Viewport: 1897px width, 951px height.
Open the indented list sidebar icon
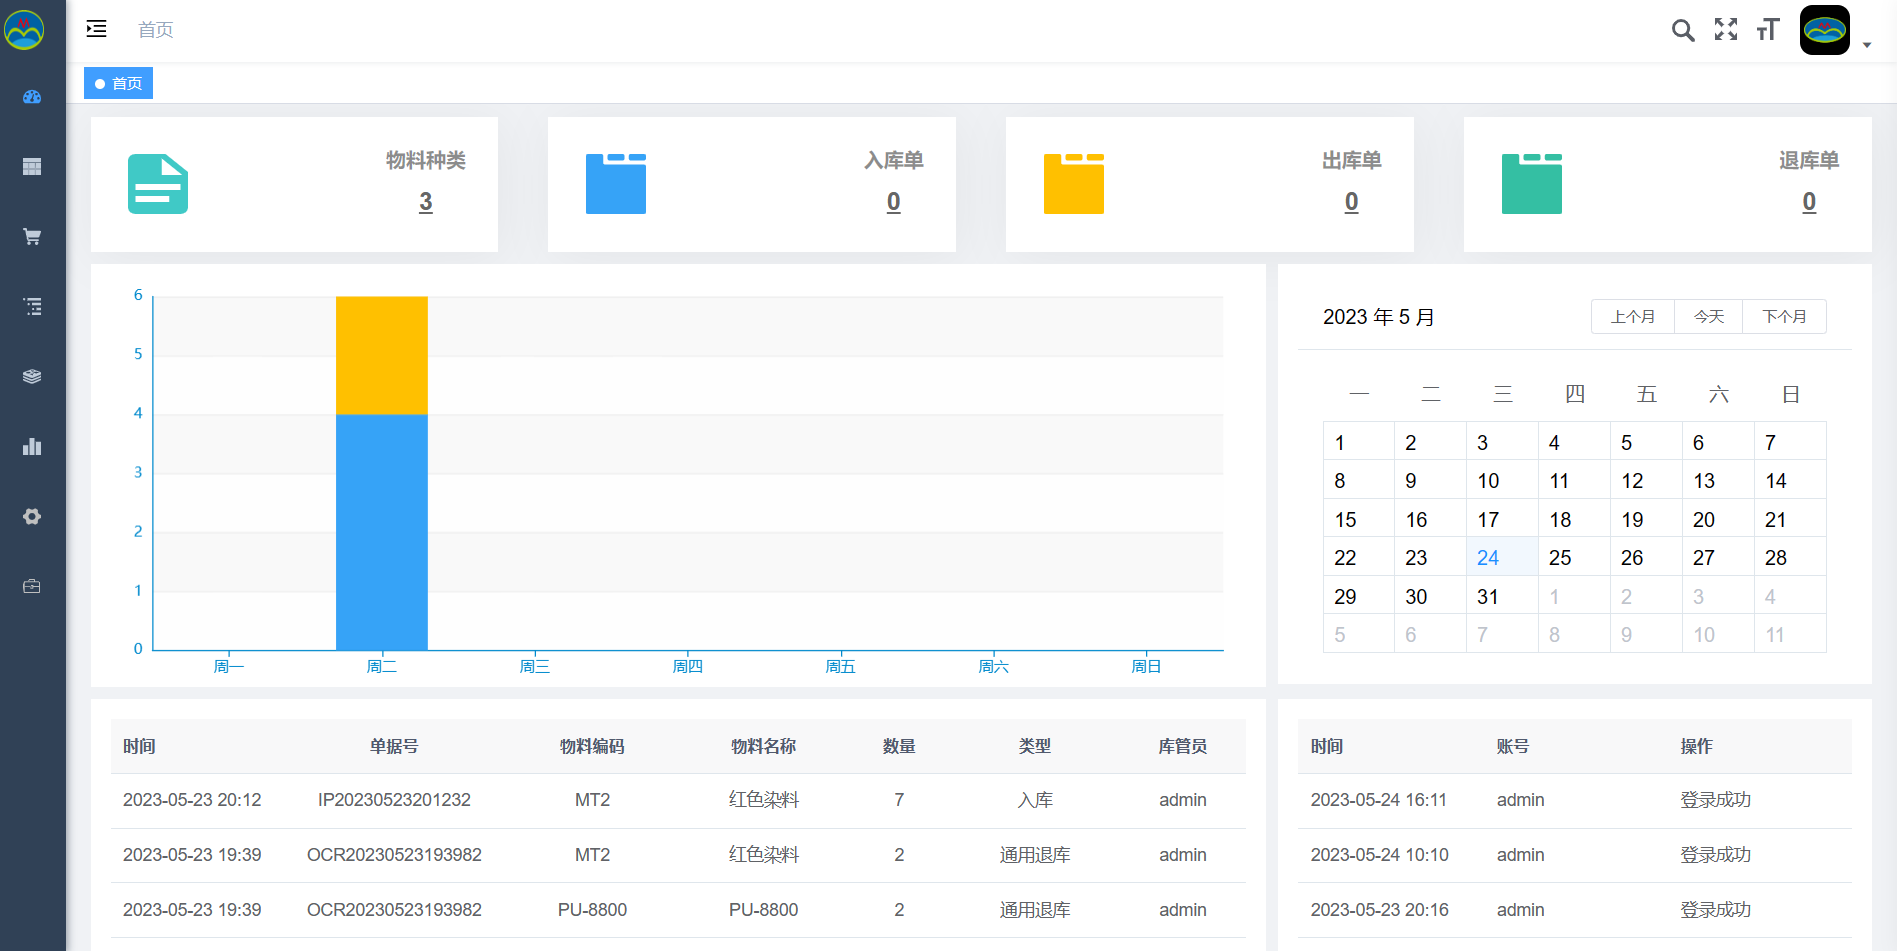[x=32, y=307]
